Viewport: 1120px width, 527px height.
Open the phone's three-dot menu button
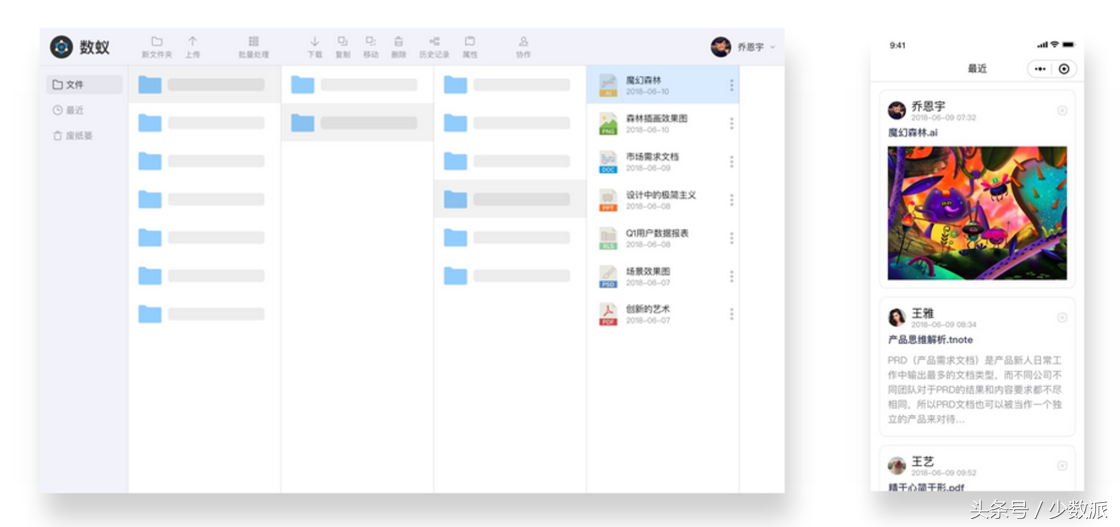pos(1040,69)
